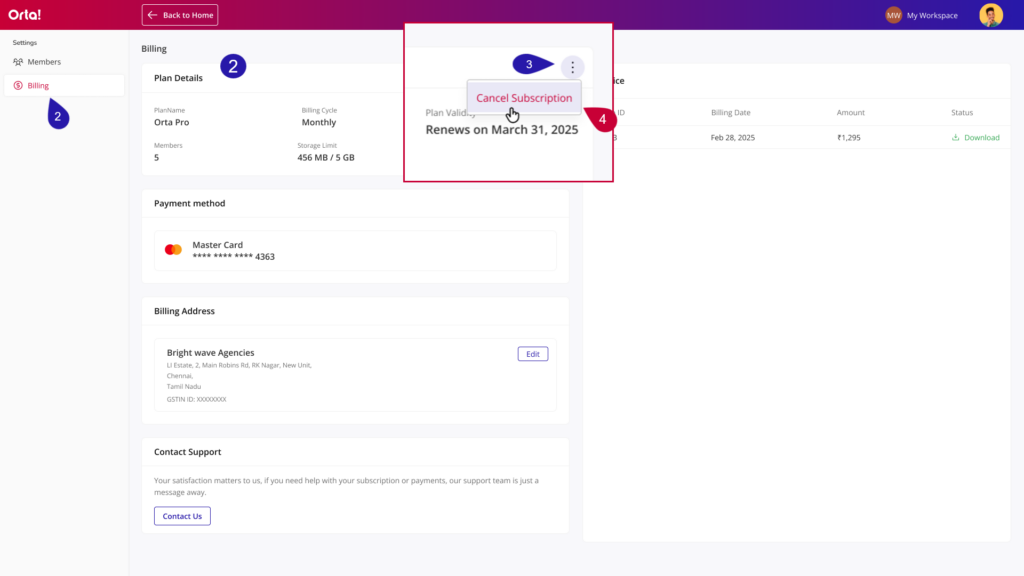1024x576 pixels.
Task: Download the Feb 28, 2025 invoice
Action: click(x=975, y=137)
